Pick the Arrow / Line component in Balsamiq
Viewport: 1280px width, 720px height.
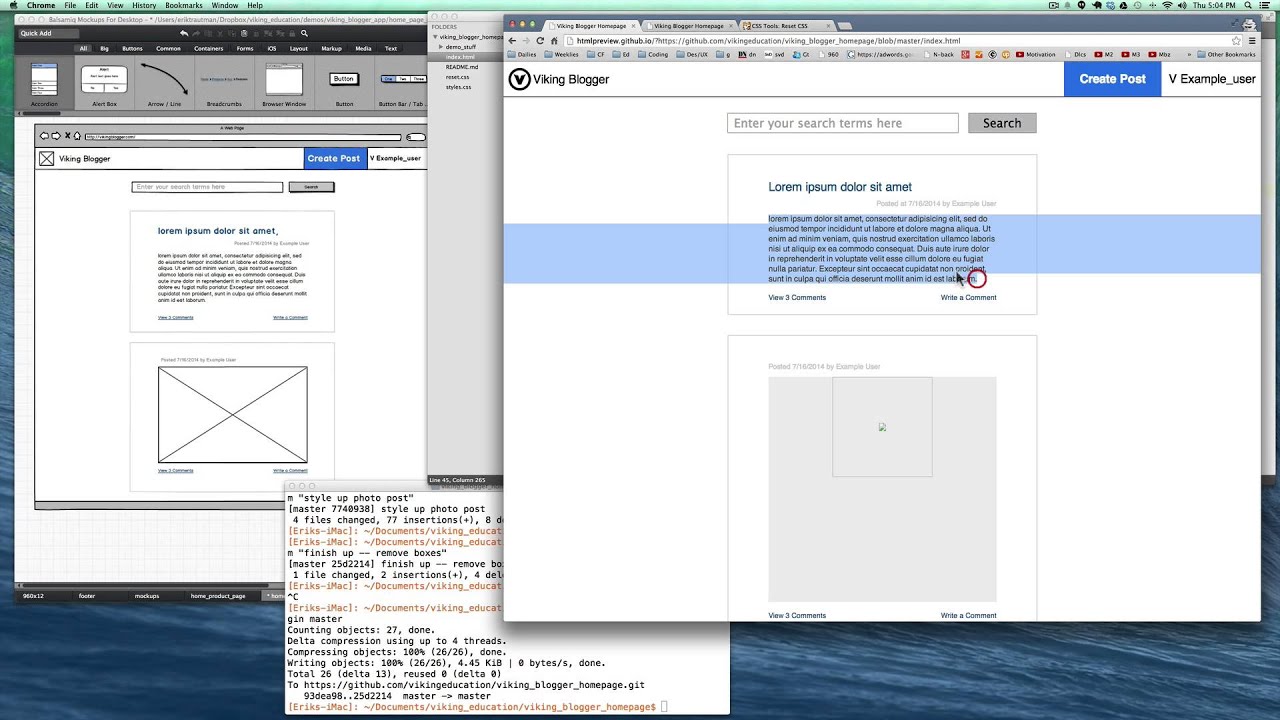pyautogui.click(x=164, y=84)
